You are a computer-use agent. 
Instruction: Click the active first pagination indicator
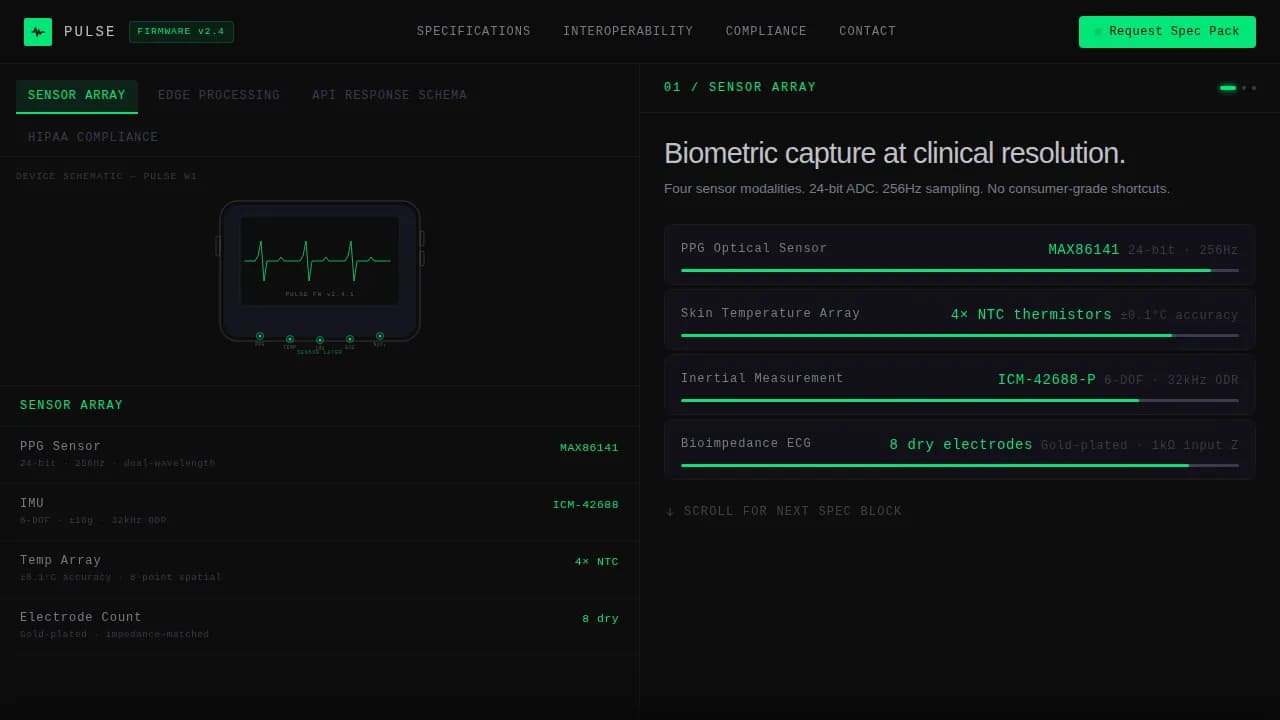click(1228, 88)
